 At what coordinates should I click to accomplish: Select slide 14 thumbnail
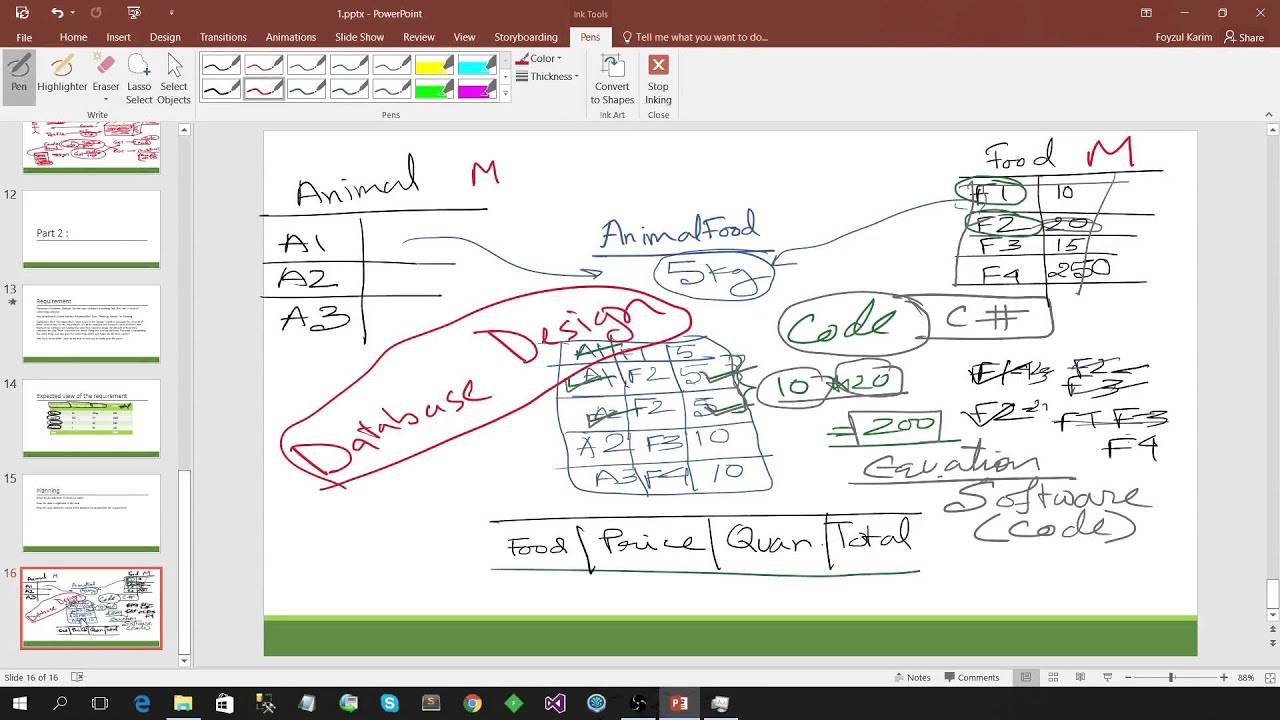coord(91,418)
